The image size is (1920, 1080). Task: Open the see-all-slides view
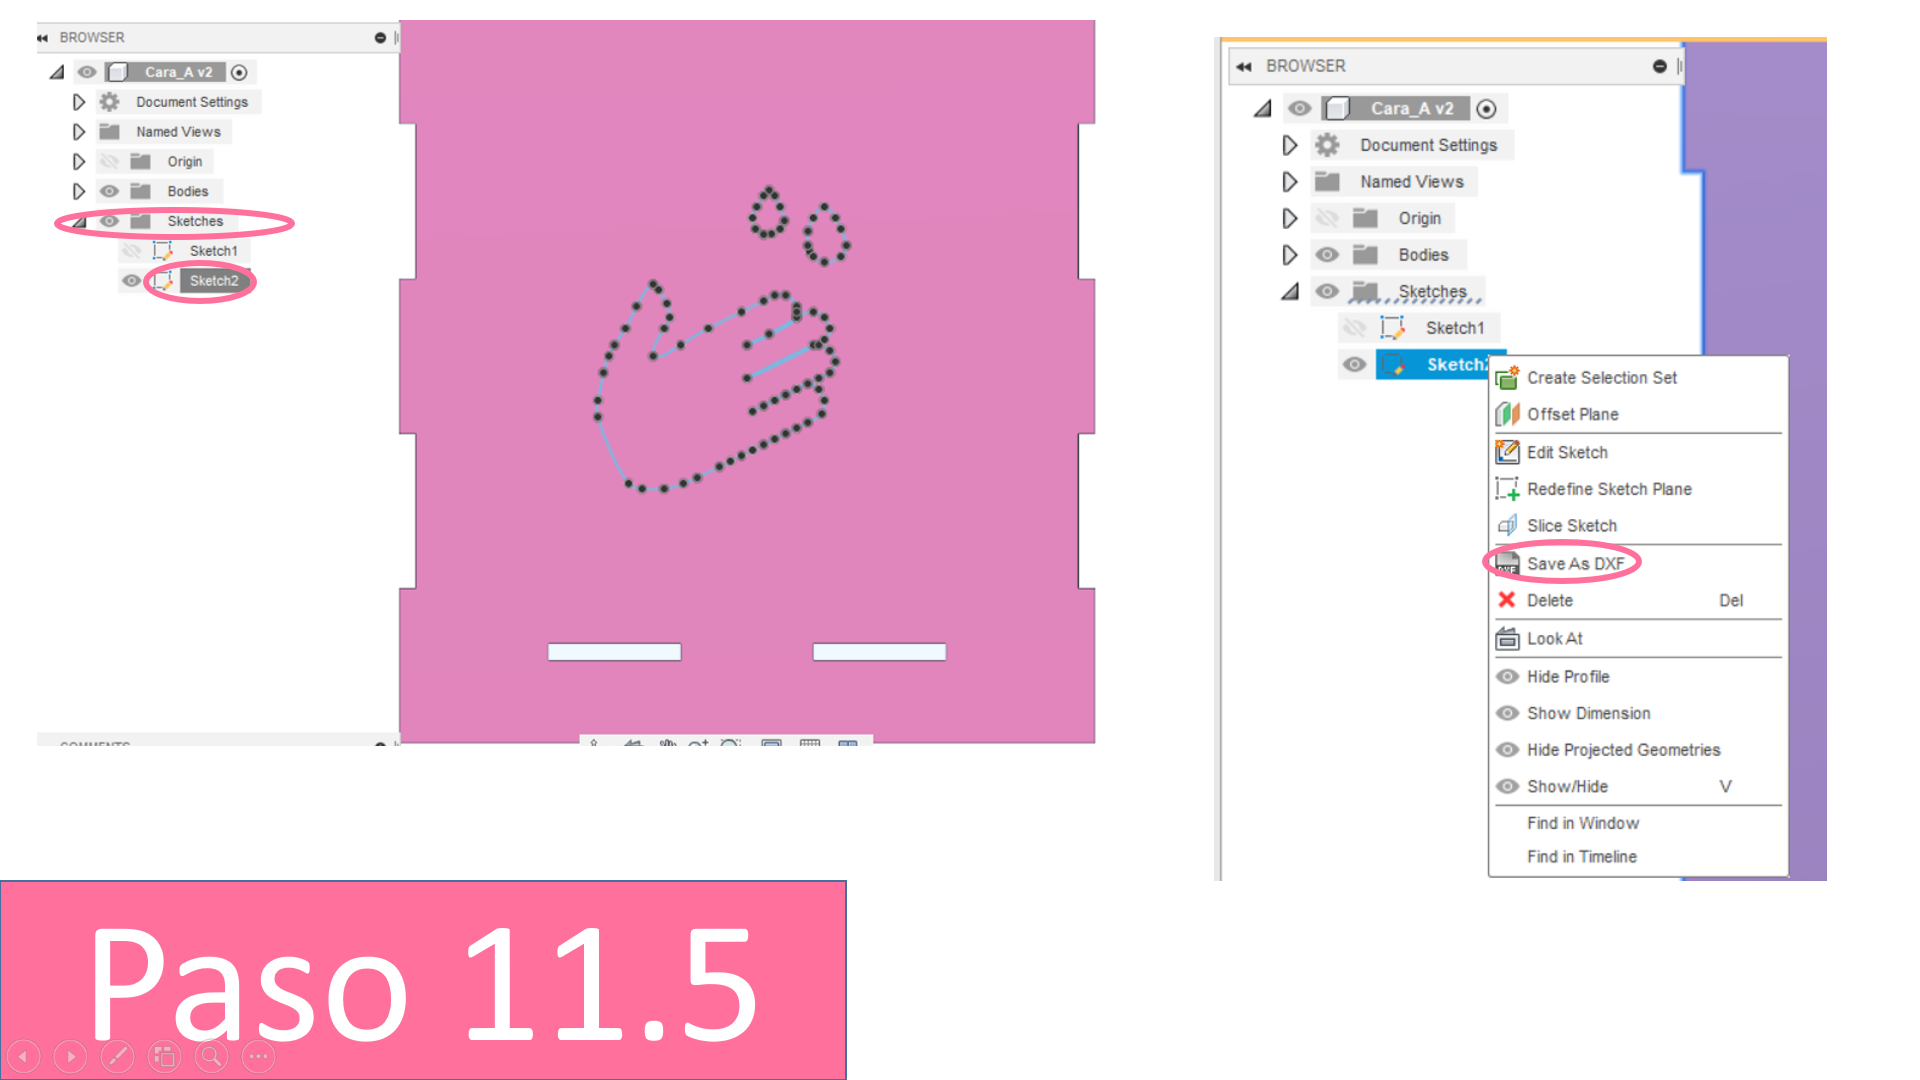point(164,1056)
